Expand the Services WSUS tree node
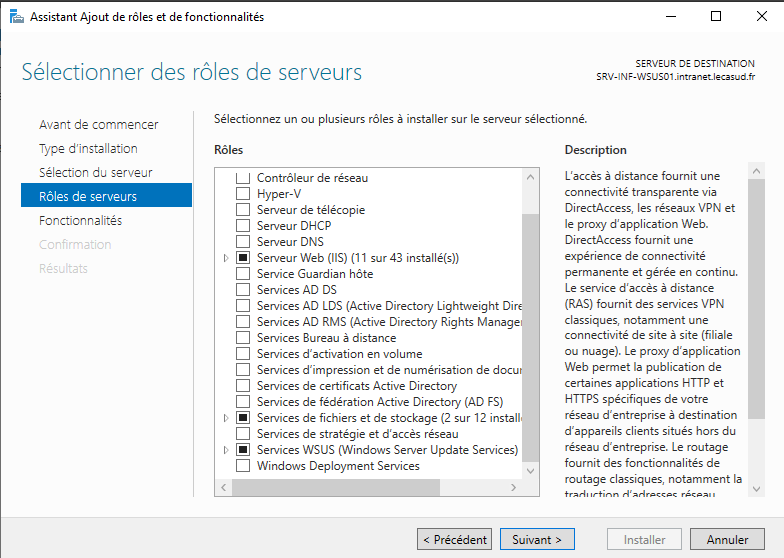 tap(226, 450)
